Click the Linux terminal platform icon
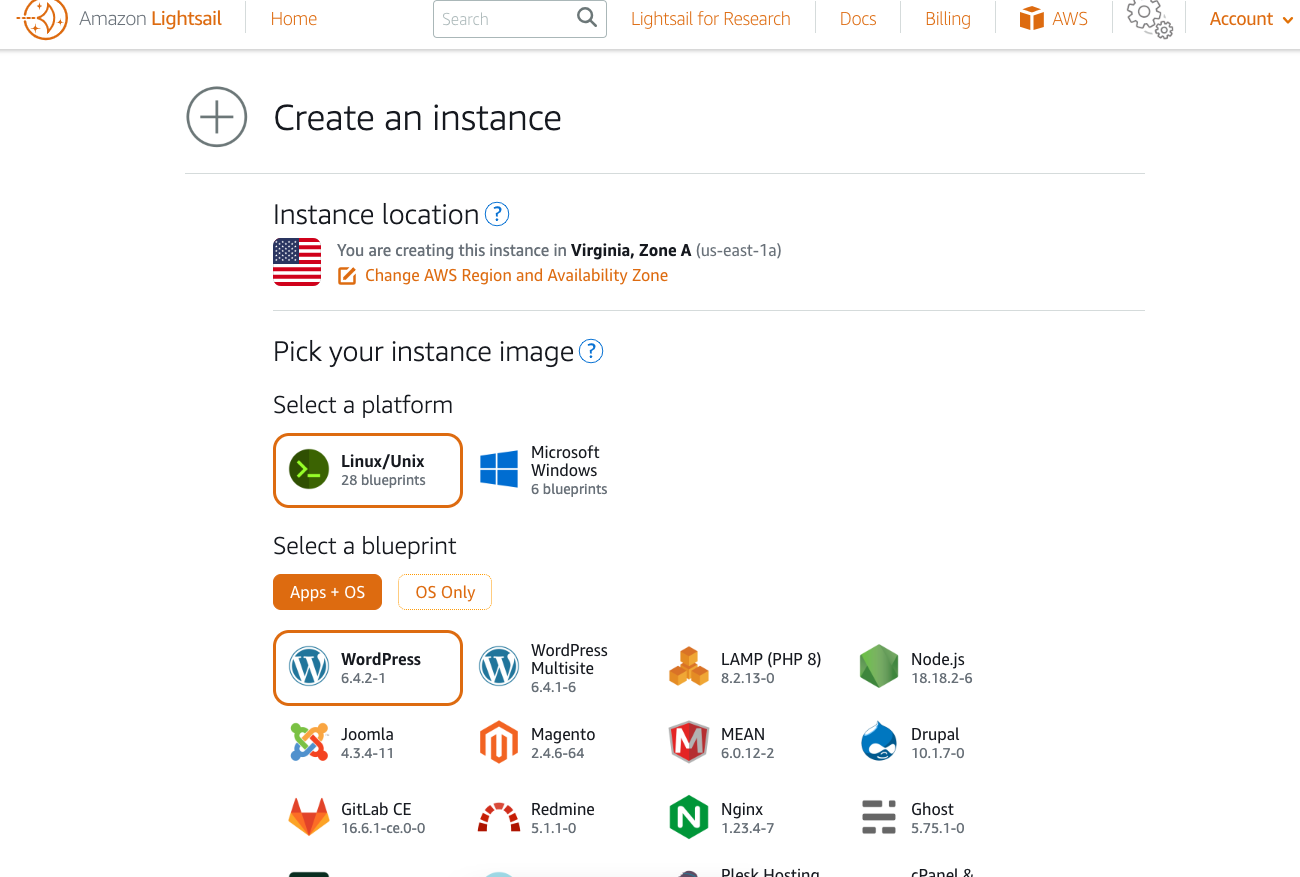 pos(309,469)
